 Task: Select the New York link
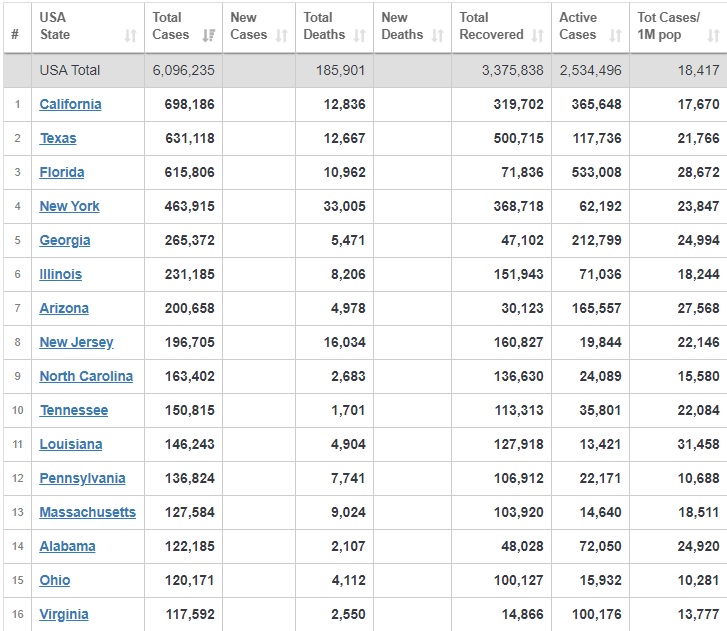pyautogui.click(x=69, y=206)
